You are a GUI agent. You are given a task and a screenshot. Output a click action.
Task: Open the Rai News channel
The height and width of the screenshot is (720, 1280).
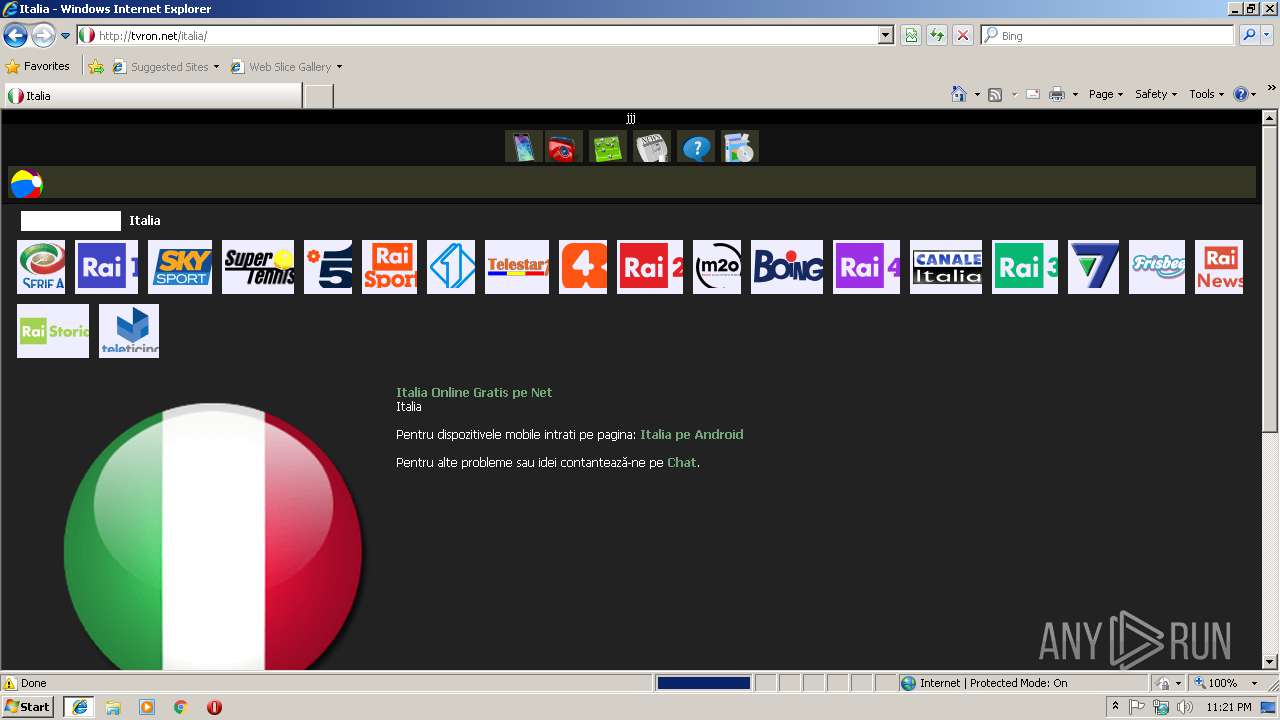1219,267
